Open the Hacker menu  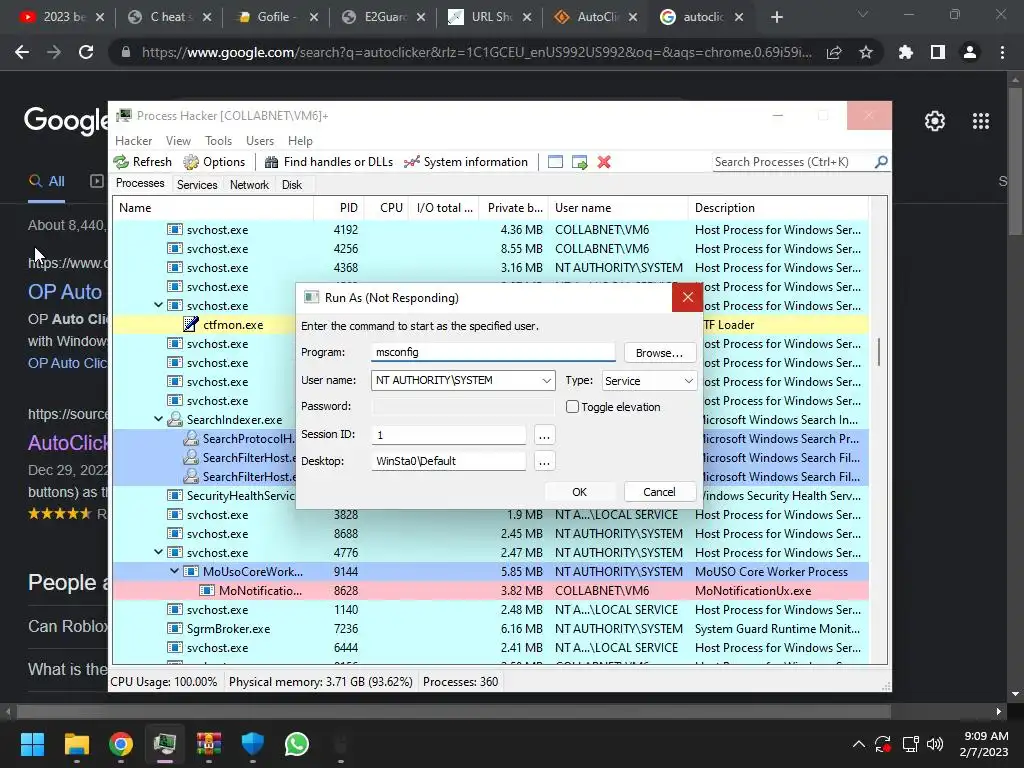click(133, 140)
